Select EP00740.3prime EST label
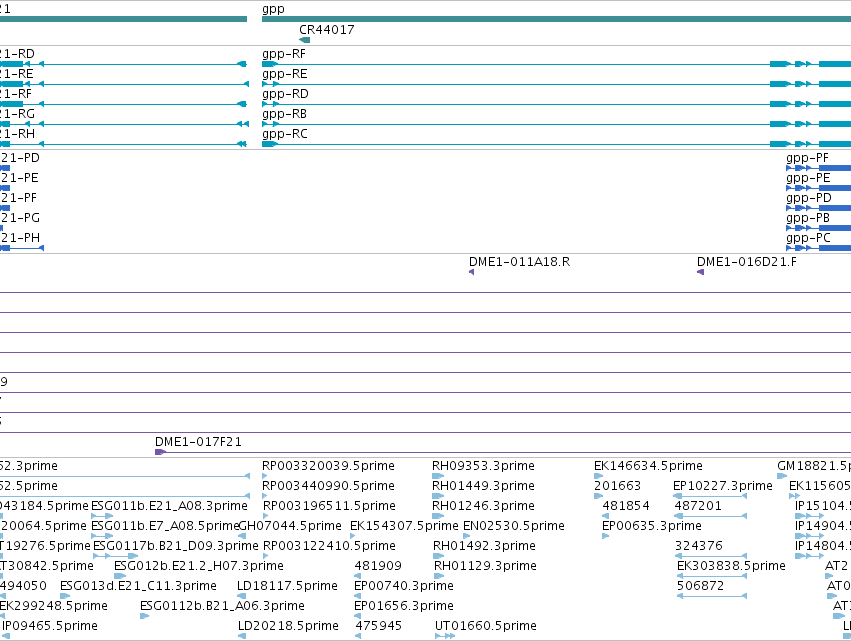Image resolution: width=851 pixels, height=641 pixels. [404, 586]
